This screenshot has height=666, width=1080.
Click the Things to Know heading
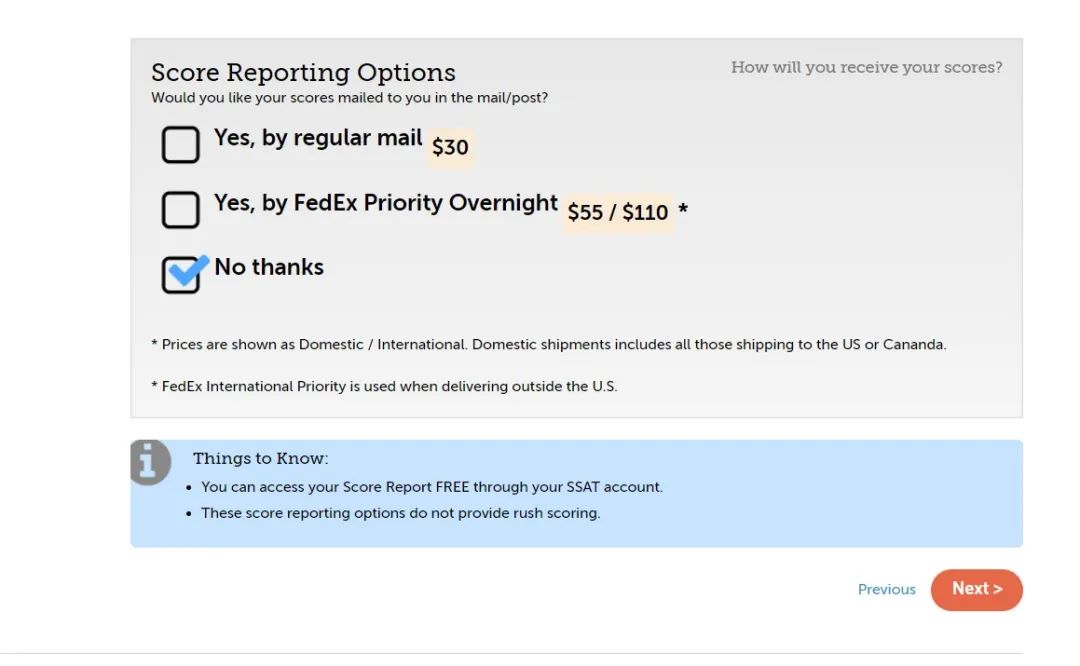click(260, 459)
